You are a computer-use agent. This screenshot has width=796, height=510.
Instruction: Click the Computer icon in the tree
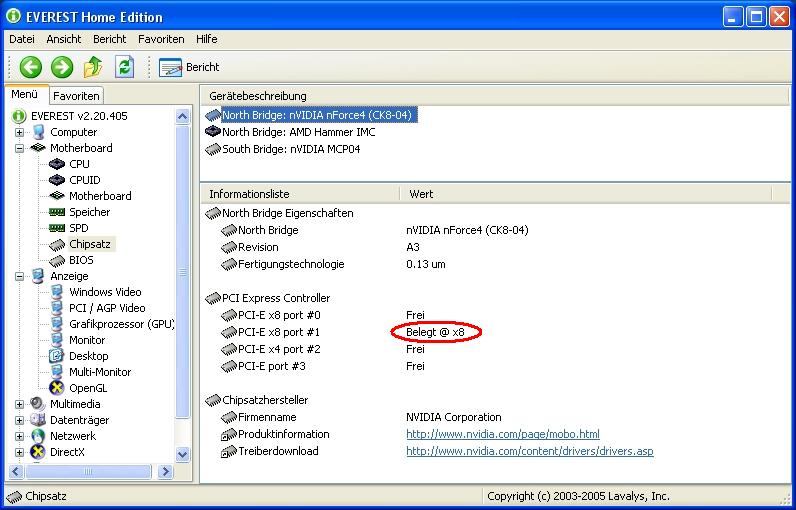tap(38, 132)
